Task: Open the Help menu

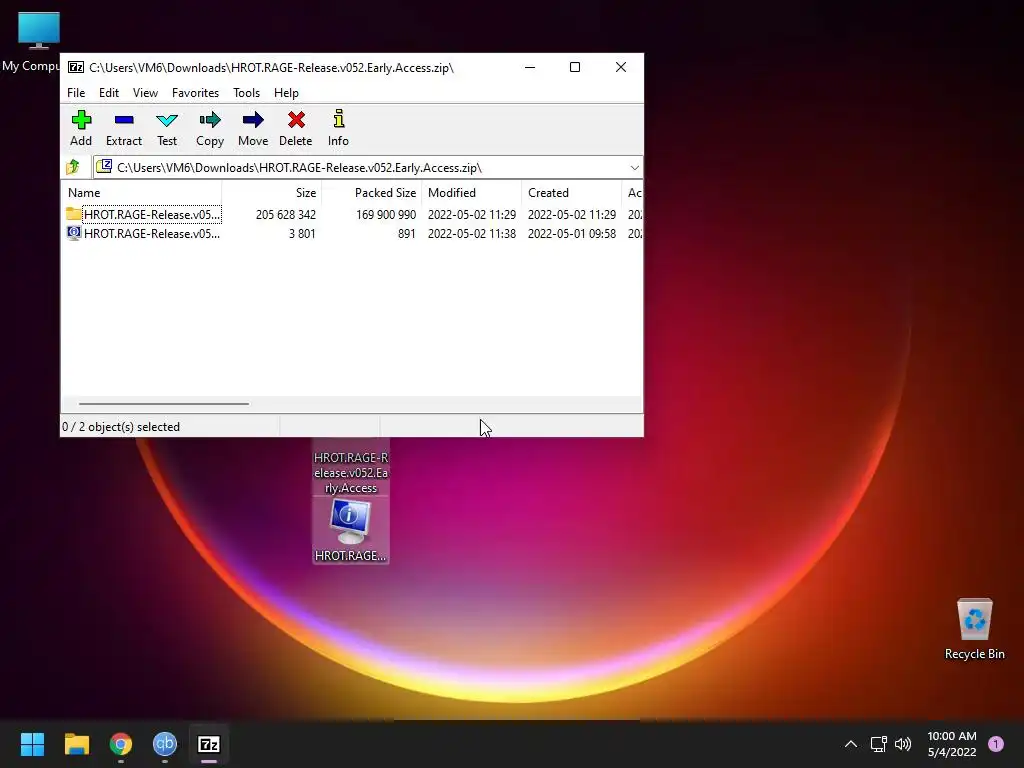Action: tap(286, 93)
